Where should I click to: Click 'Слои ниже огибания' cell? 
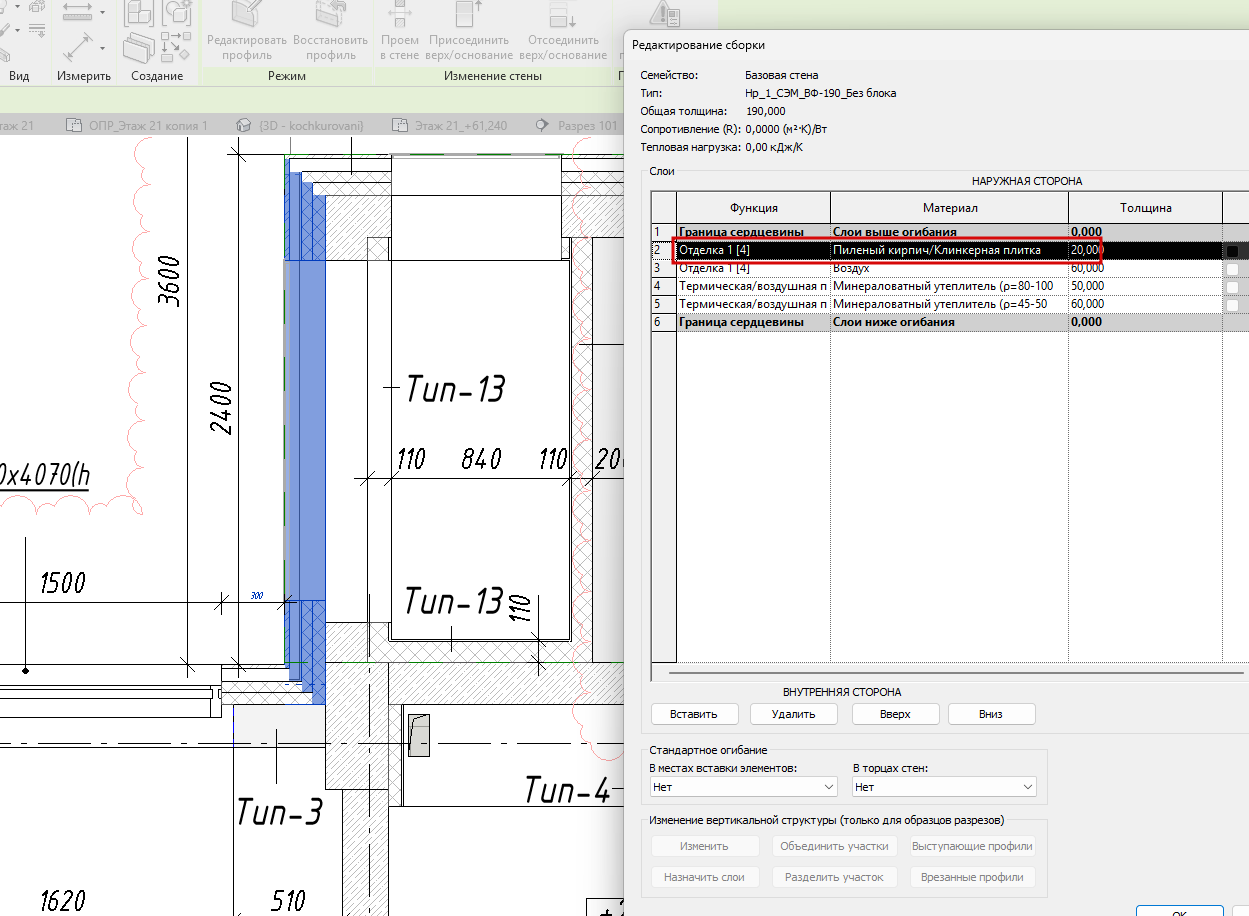(x=949, y=322)
